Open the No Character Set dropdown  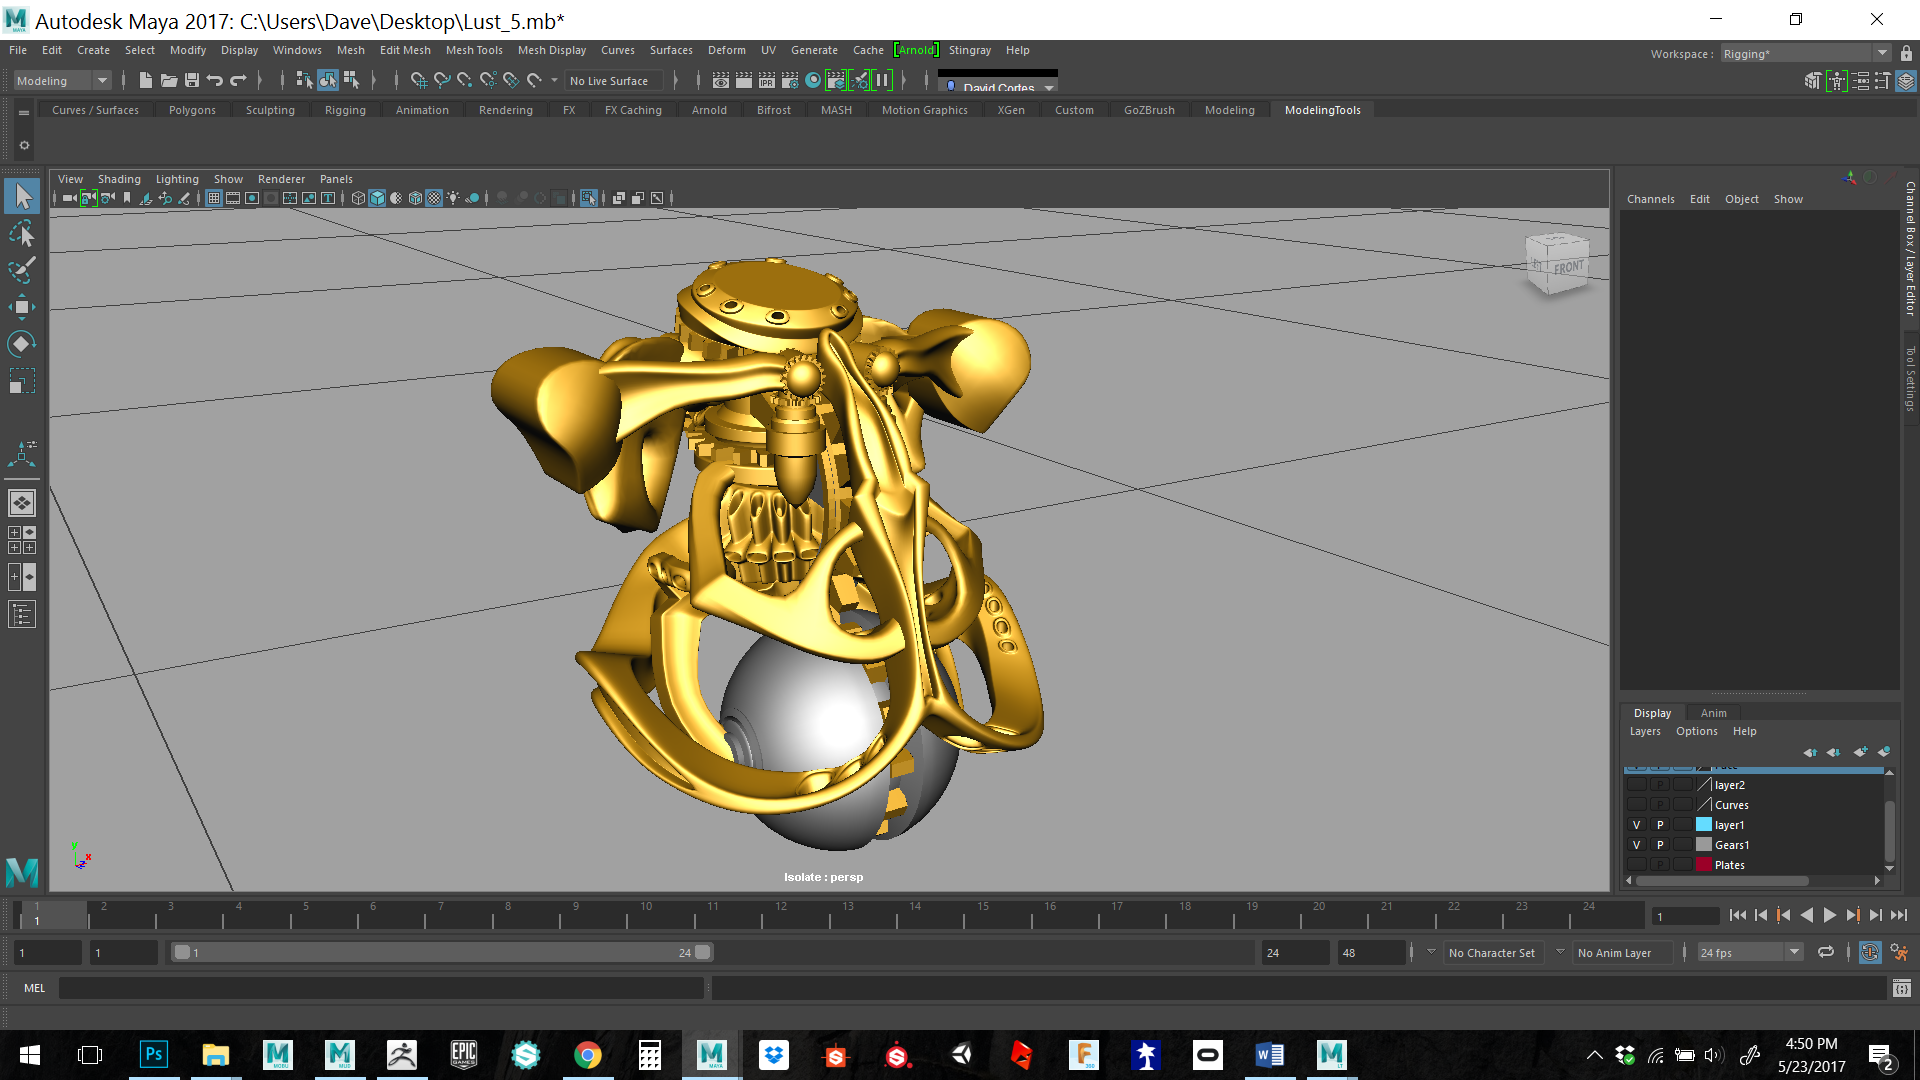(1492, 953)
